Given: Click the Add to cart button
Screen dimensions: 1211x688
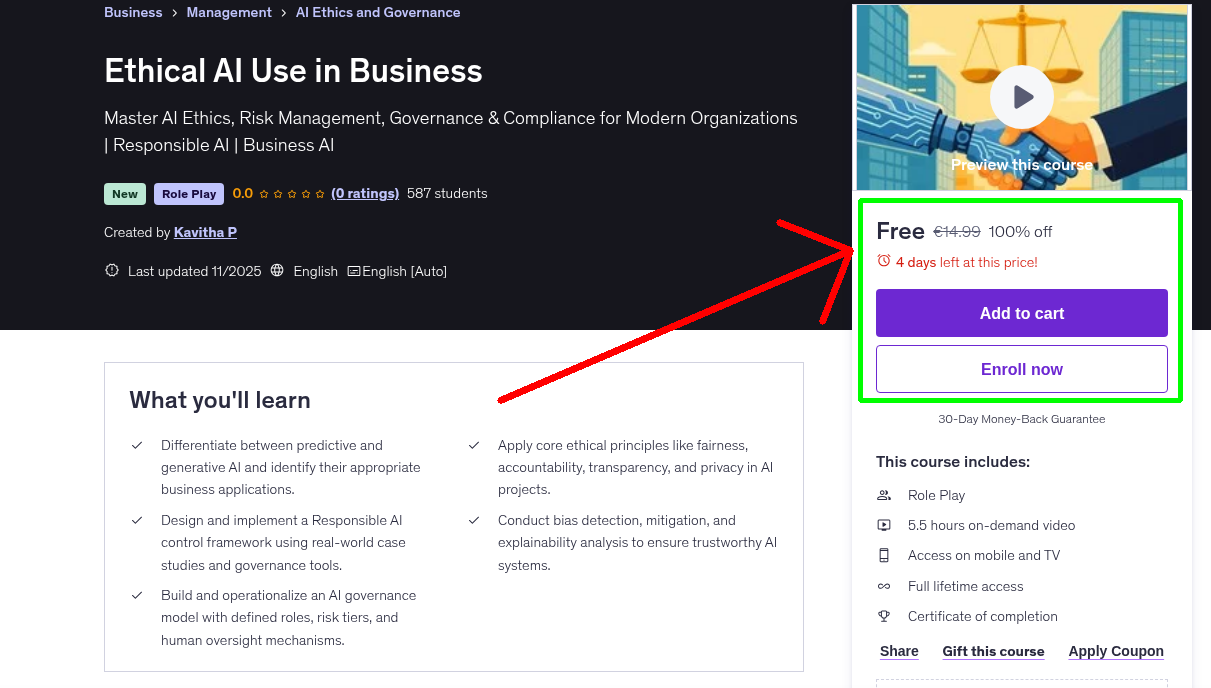Looking at the screenshot, I should (1021, 313).
